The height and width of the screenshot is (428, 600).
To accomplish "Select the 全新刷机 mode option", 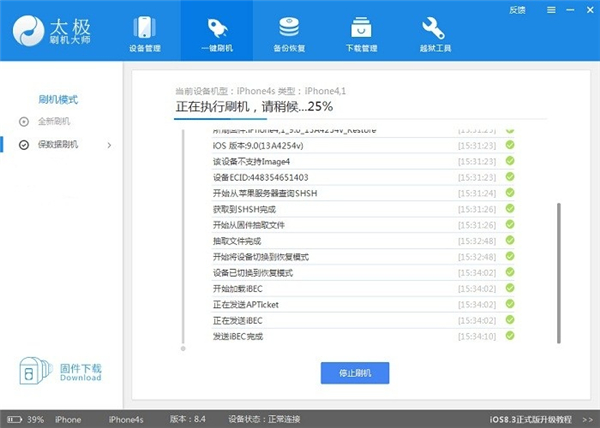I will click(58, 122).
